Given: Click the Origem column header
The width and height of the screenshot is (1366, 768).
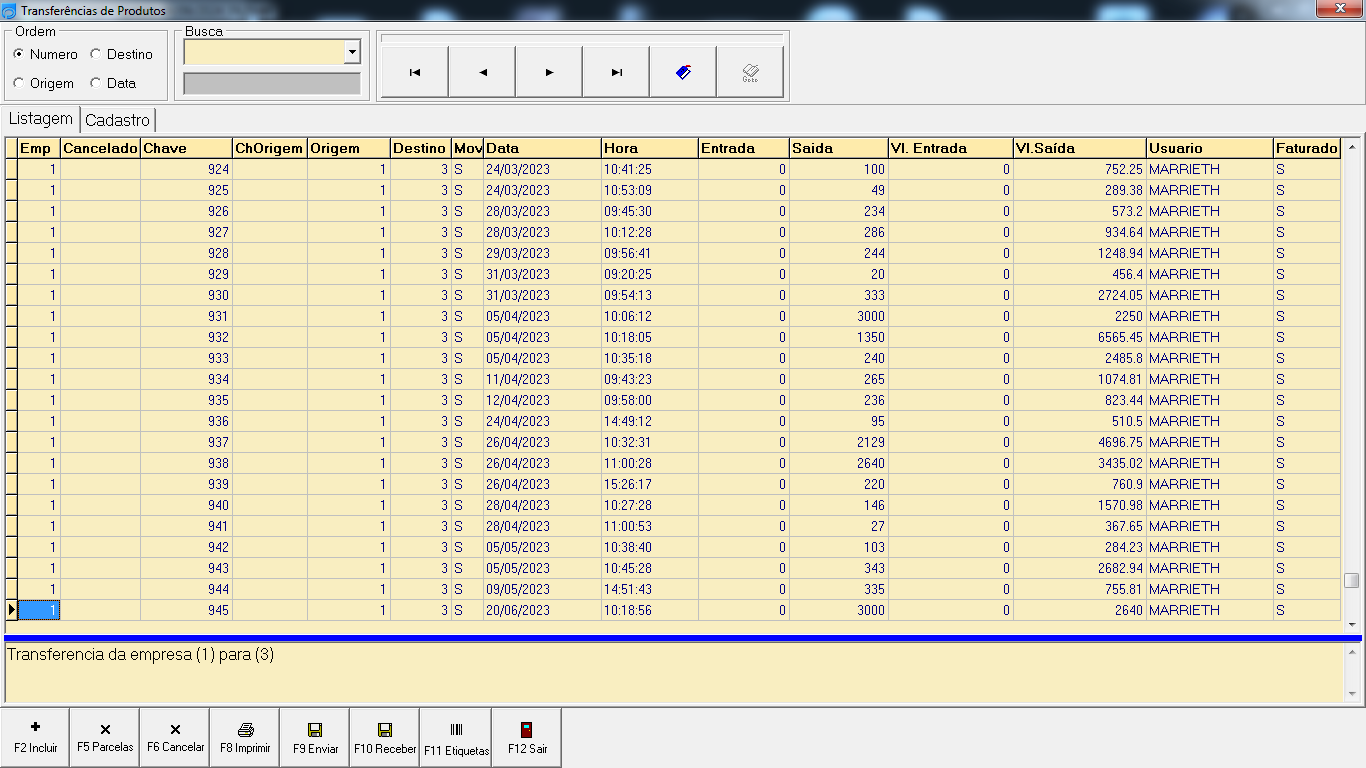Looking at the screenshot, I should [x=348, y=148].
